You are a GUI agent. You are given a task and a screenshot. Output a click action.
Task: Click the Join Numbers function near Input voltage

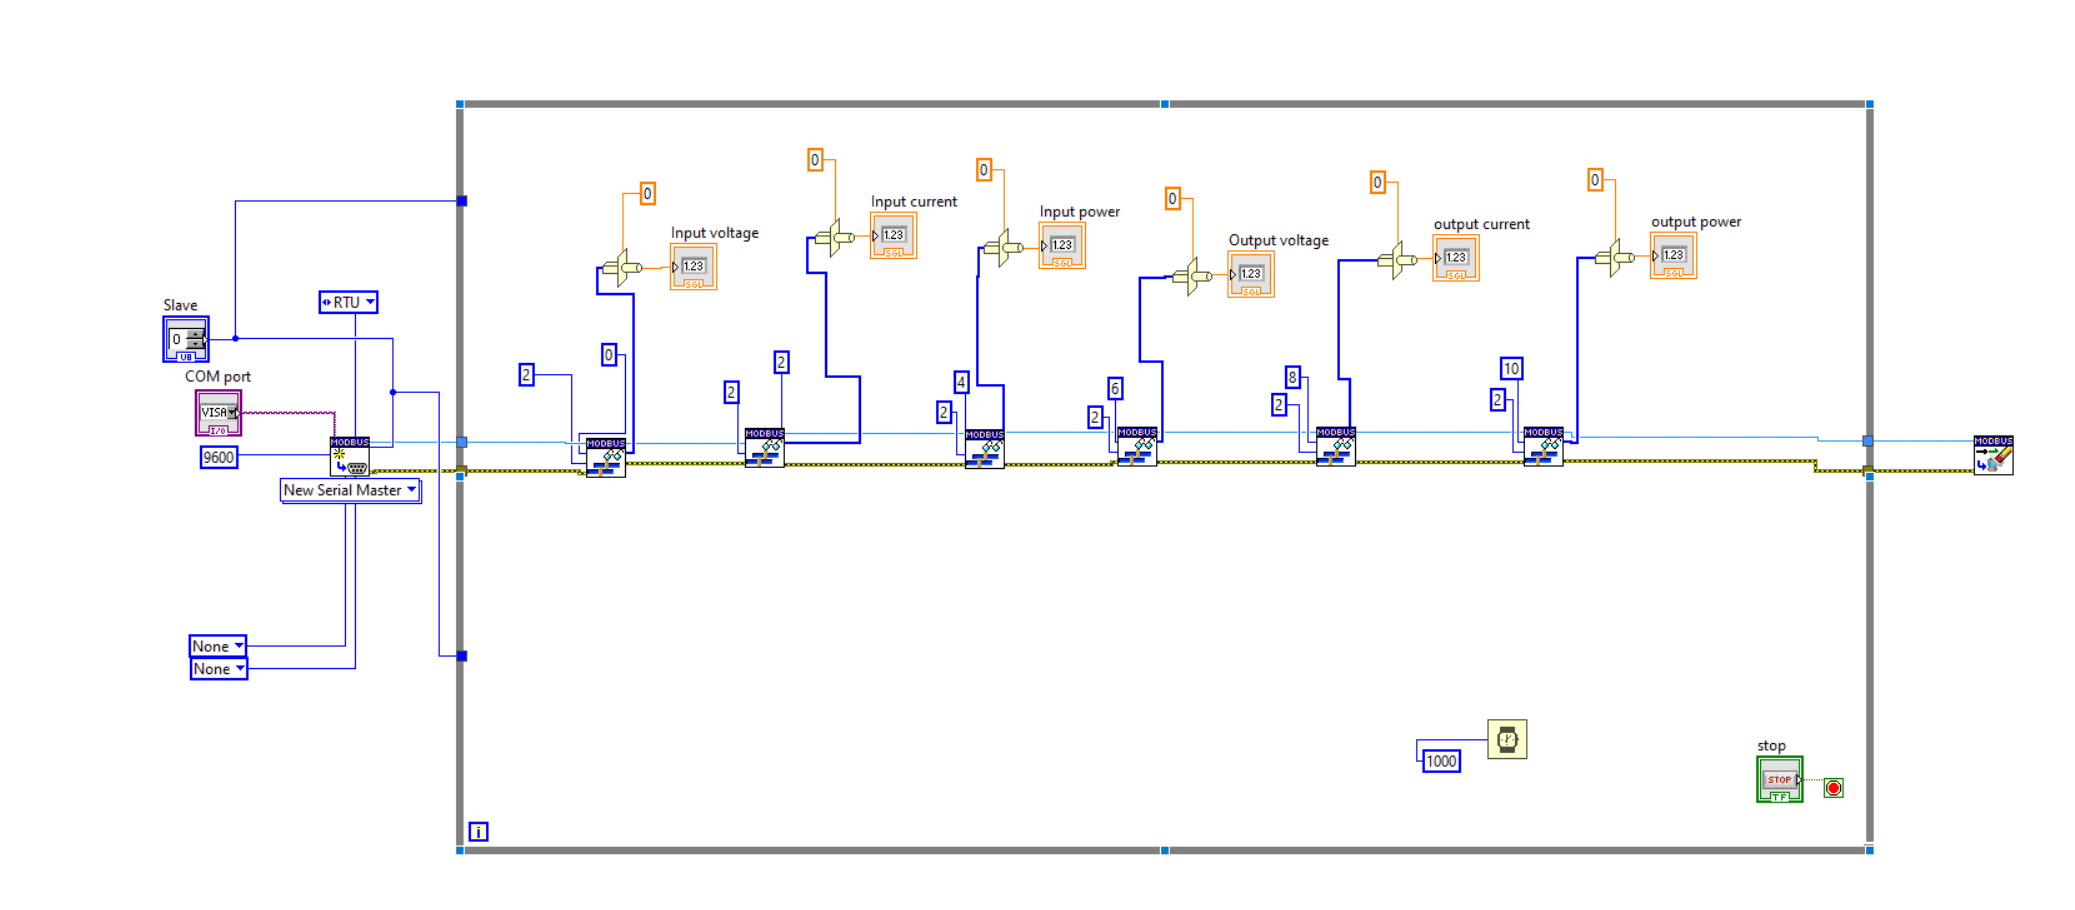coord(622,265)
